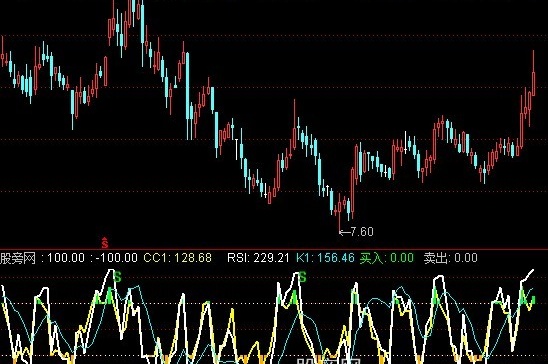Click the K1: 156.46 indicator value
The image size is (548, 364).
point(325,258)
